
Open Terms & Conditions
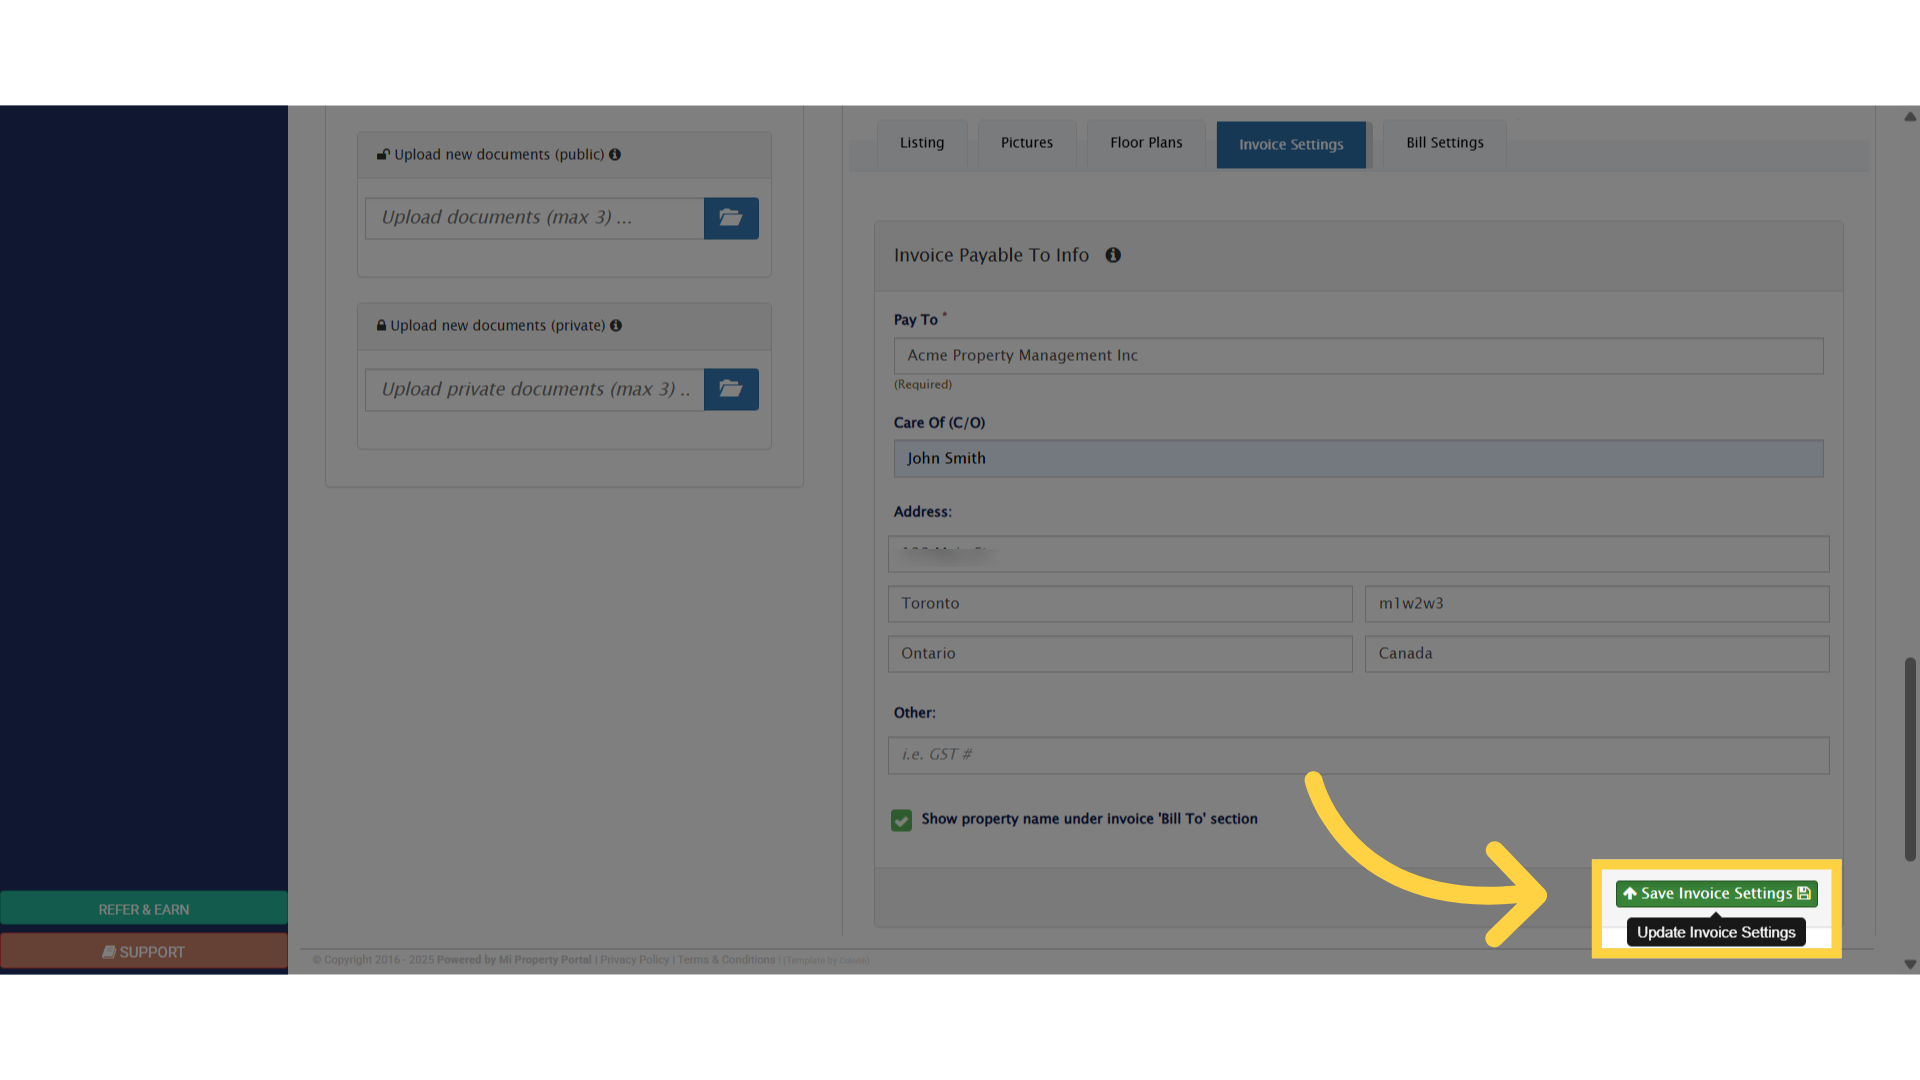[726, 959]
